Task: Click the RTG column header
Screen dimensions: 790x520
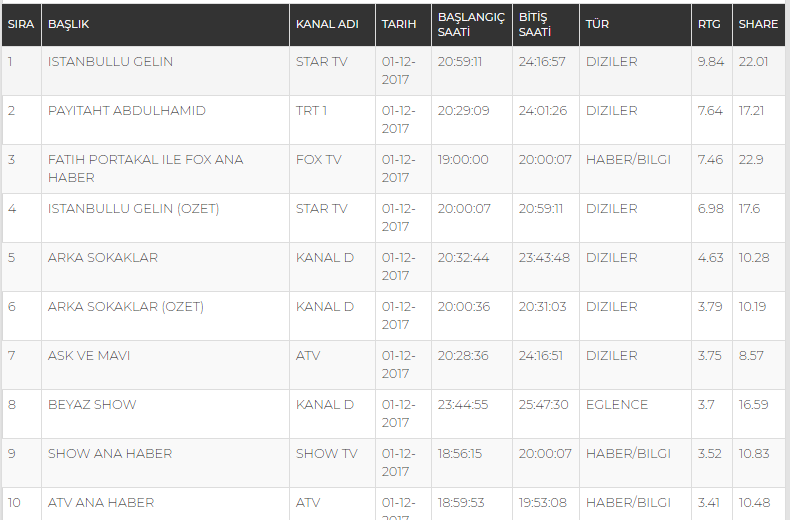Action: (x=708, y=24)
